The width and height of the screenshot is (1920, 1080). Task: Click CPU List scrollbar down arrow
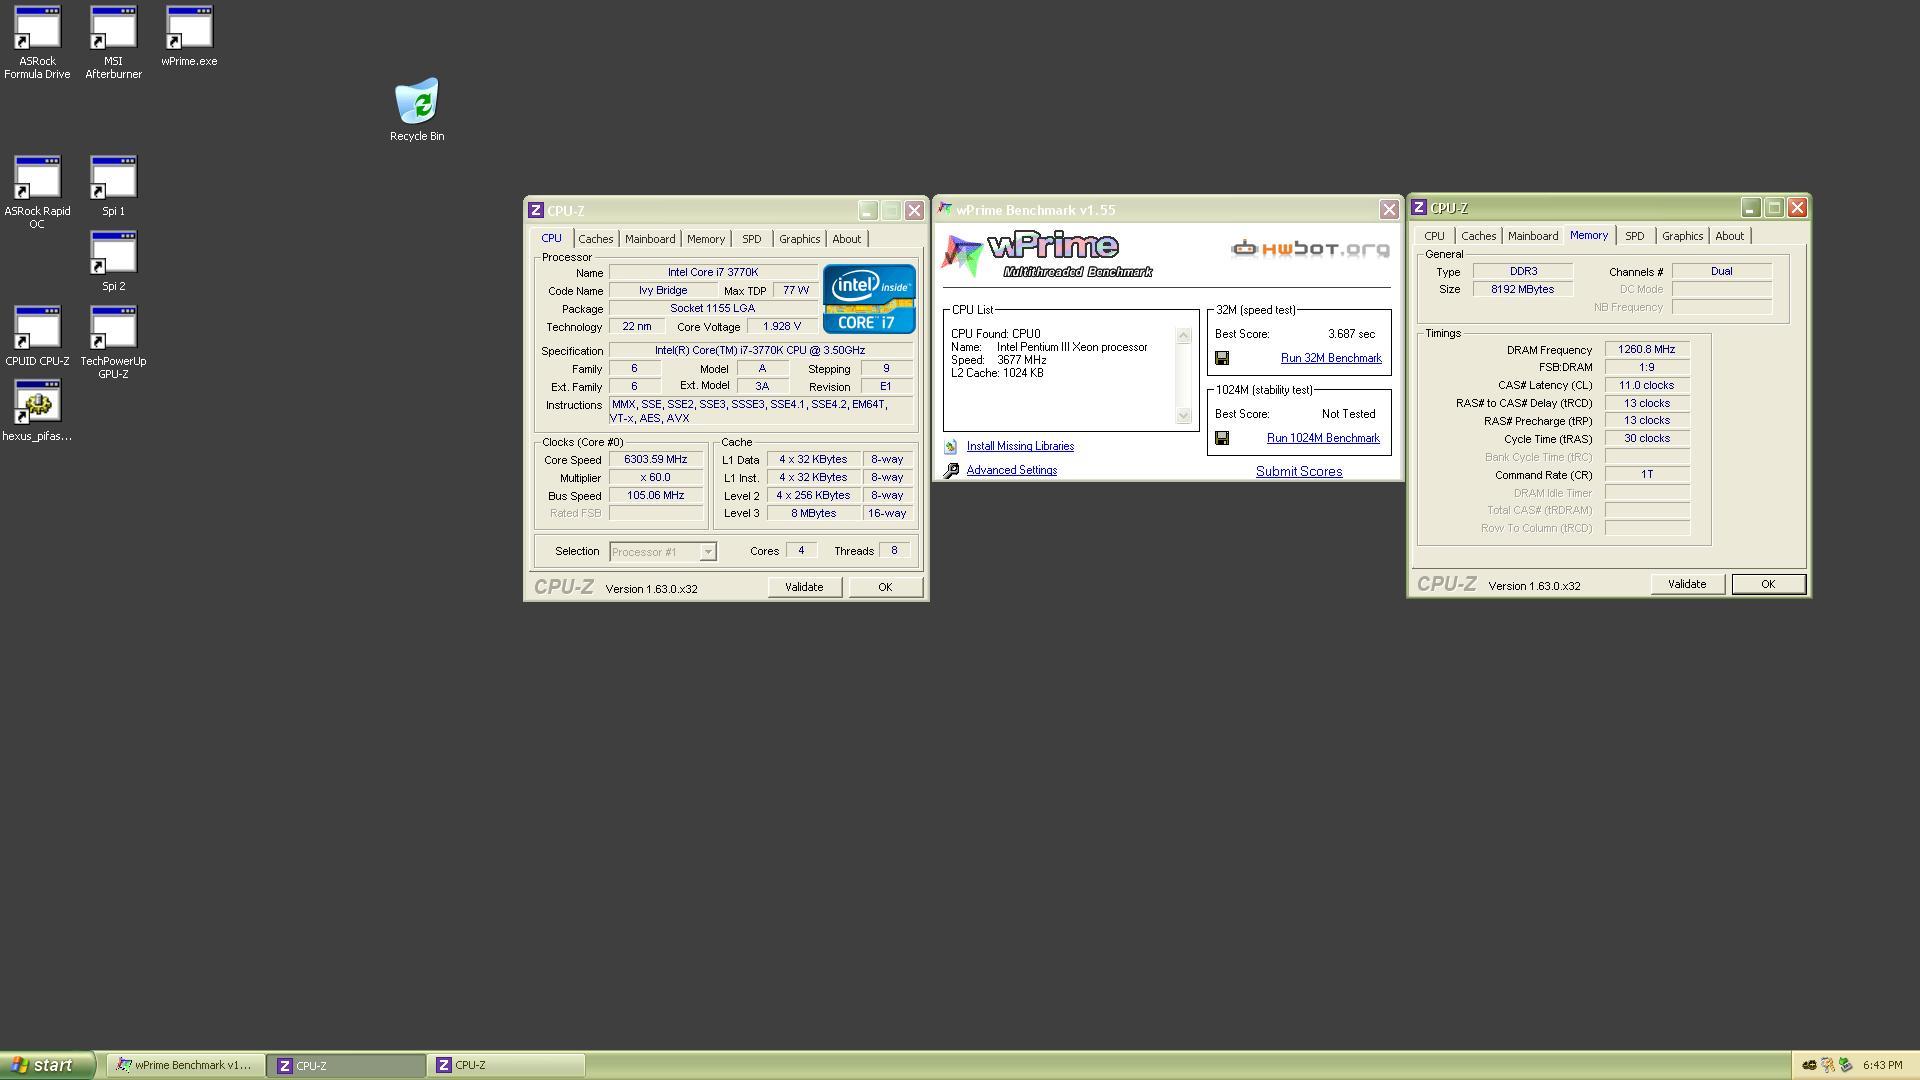point(1184,415)
